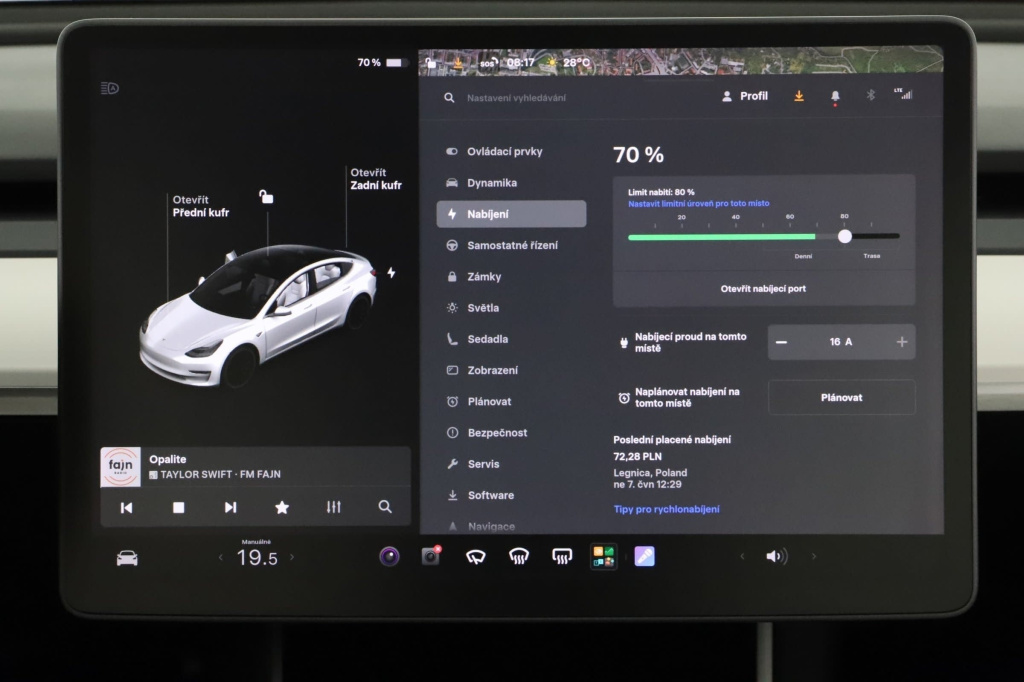Image resolution: width=1024 pixels, height=682 pixels.
Task: Tap the 72,28 PLN charging cost
Action: click(x=637, y=457)
